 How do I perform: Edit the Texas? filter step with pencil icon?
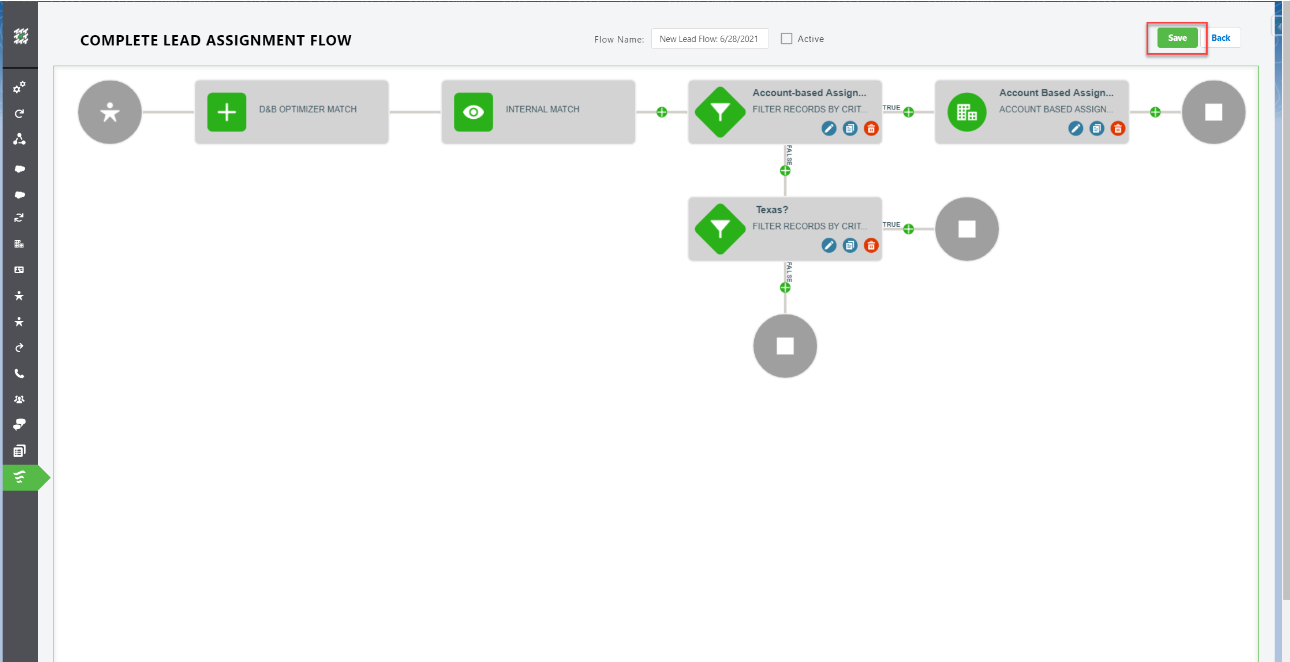point(829,245)
